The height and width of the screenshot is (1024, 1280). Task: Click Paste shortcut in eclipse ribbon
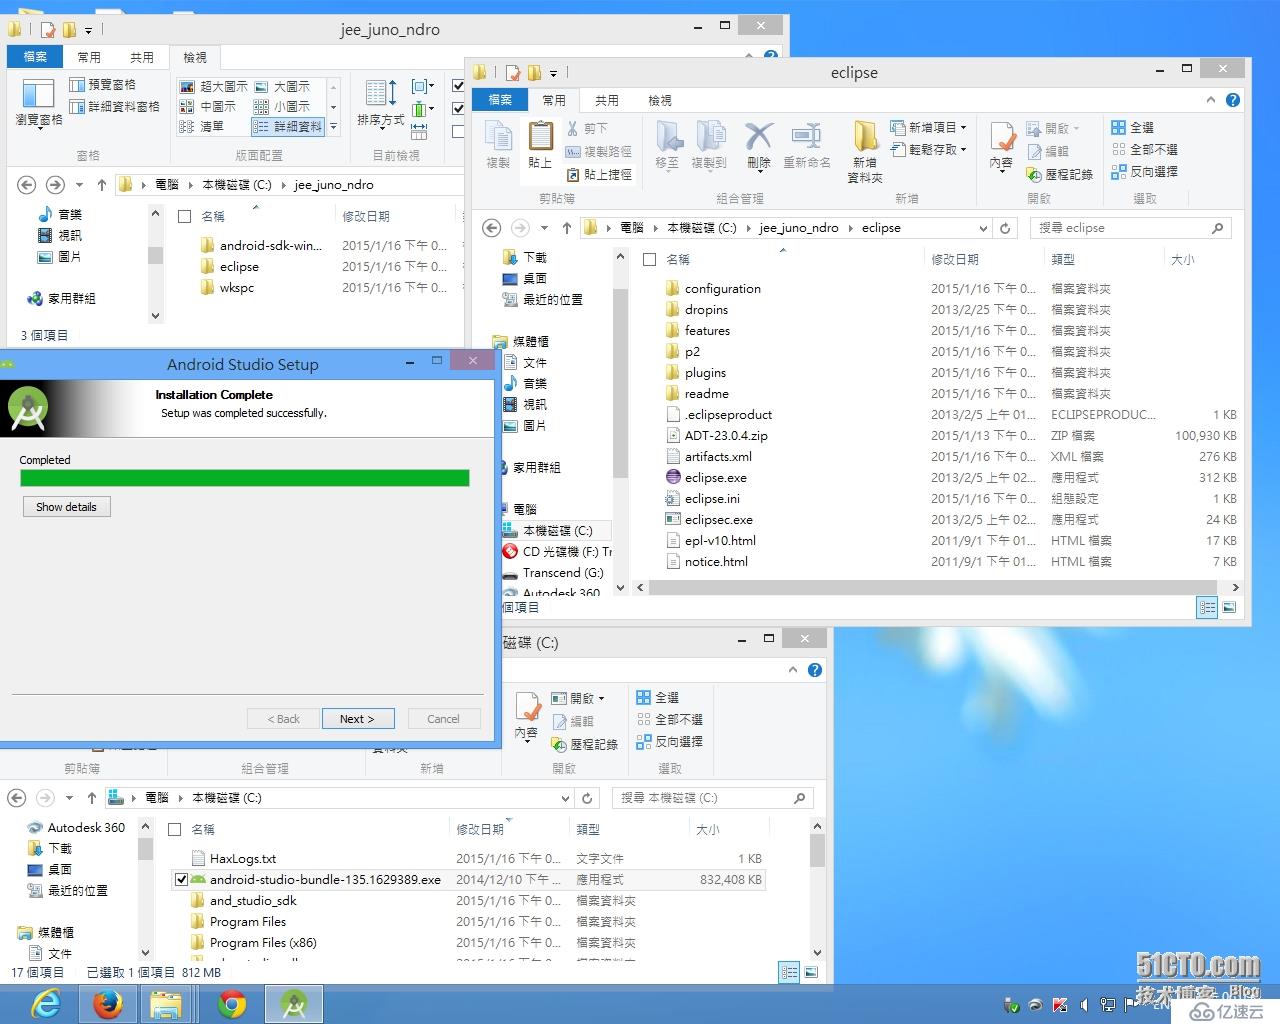pyautogui.click(x=598, y=174)
